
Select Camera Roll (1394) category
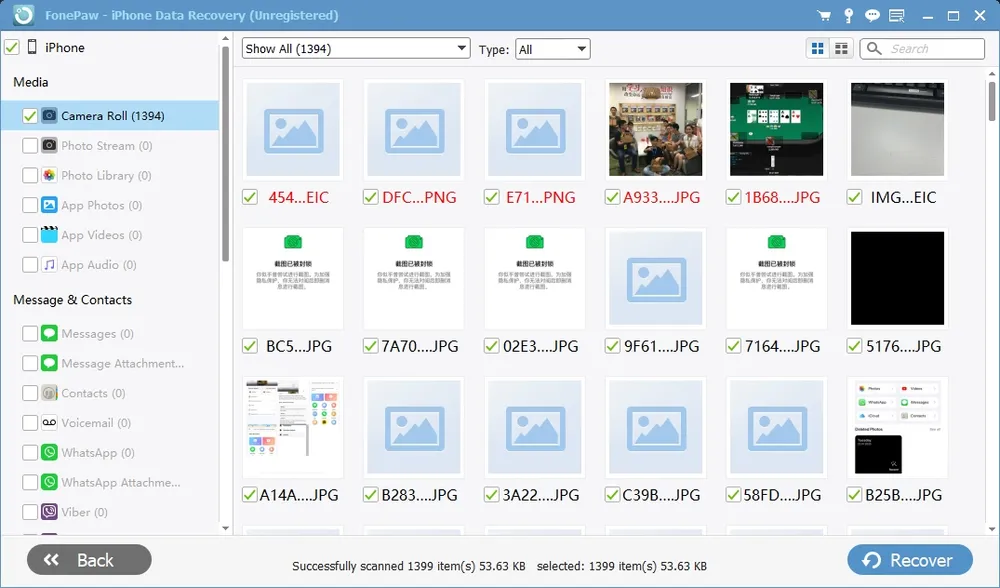(110, 115)
